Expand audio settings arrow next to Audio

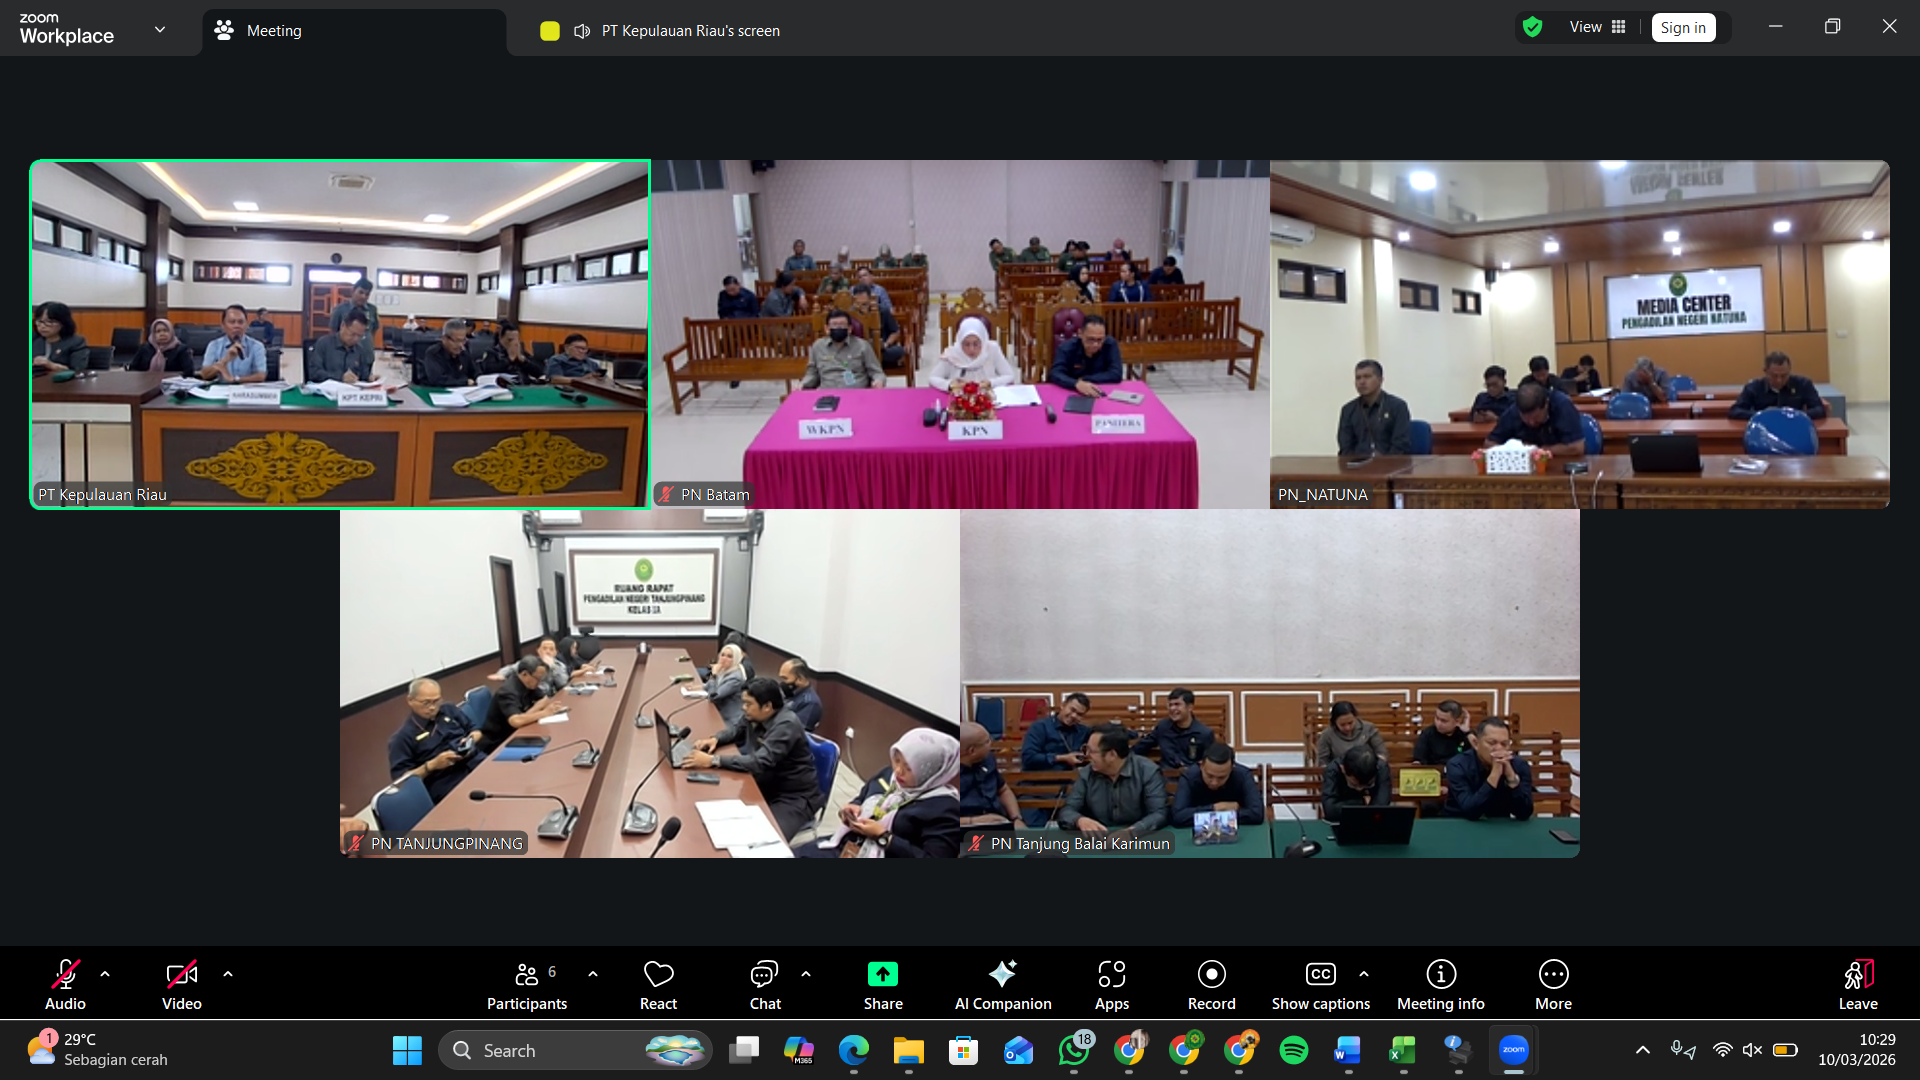pyautogui.click(x=105, y=974)
